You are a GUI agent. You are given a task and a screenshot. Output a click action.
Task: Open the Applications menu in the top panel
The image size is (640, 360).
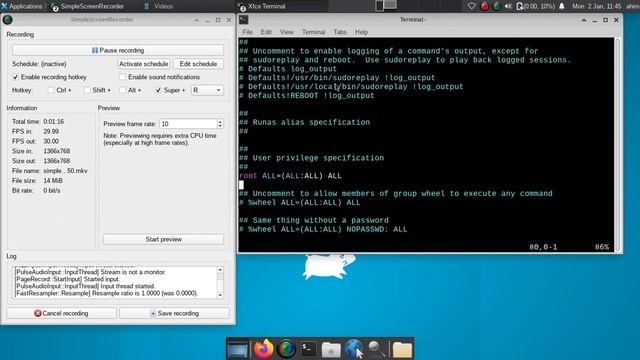[21, 6]
